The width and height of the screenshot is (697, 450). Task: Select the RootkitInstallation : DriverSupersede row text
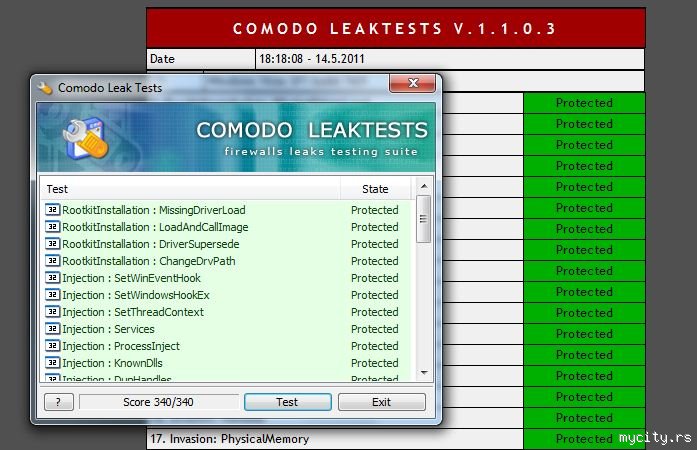click(151, 244)
